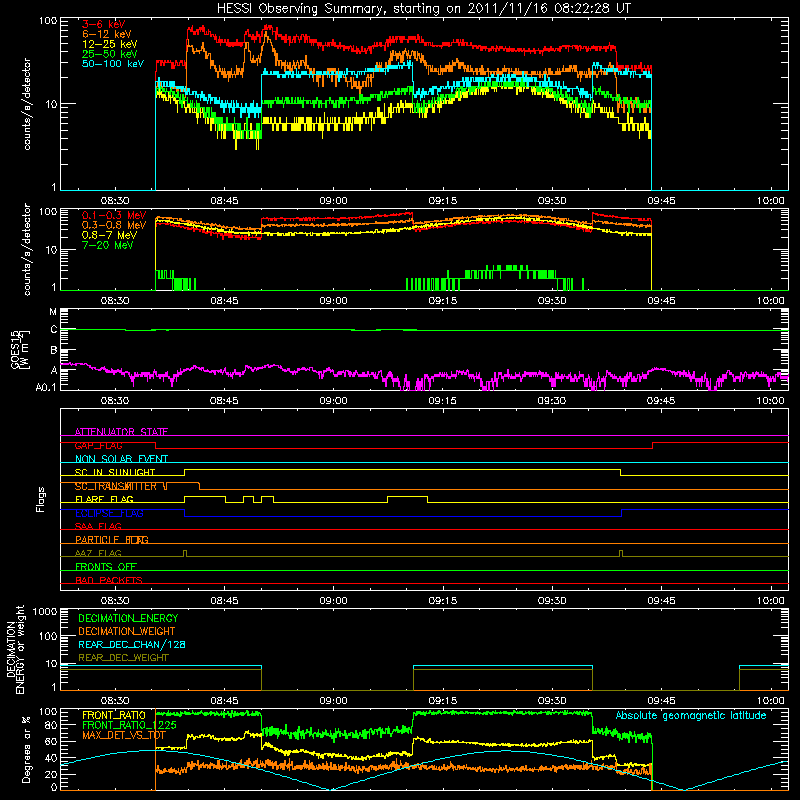Screen dimensions: 800x800
Task: Select the ATTENUATOR_STATE flag label
Action: 121,432
